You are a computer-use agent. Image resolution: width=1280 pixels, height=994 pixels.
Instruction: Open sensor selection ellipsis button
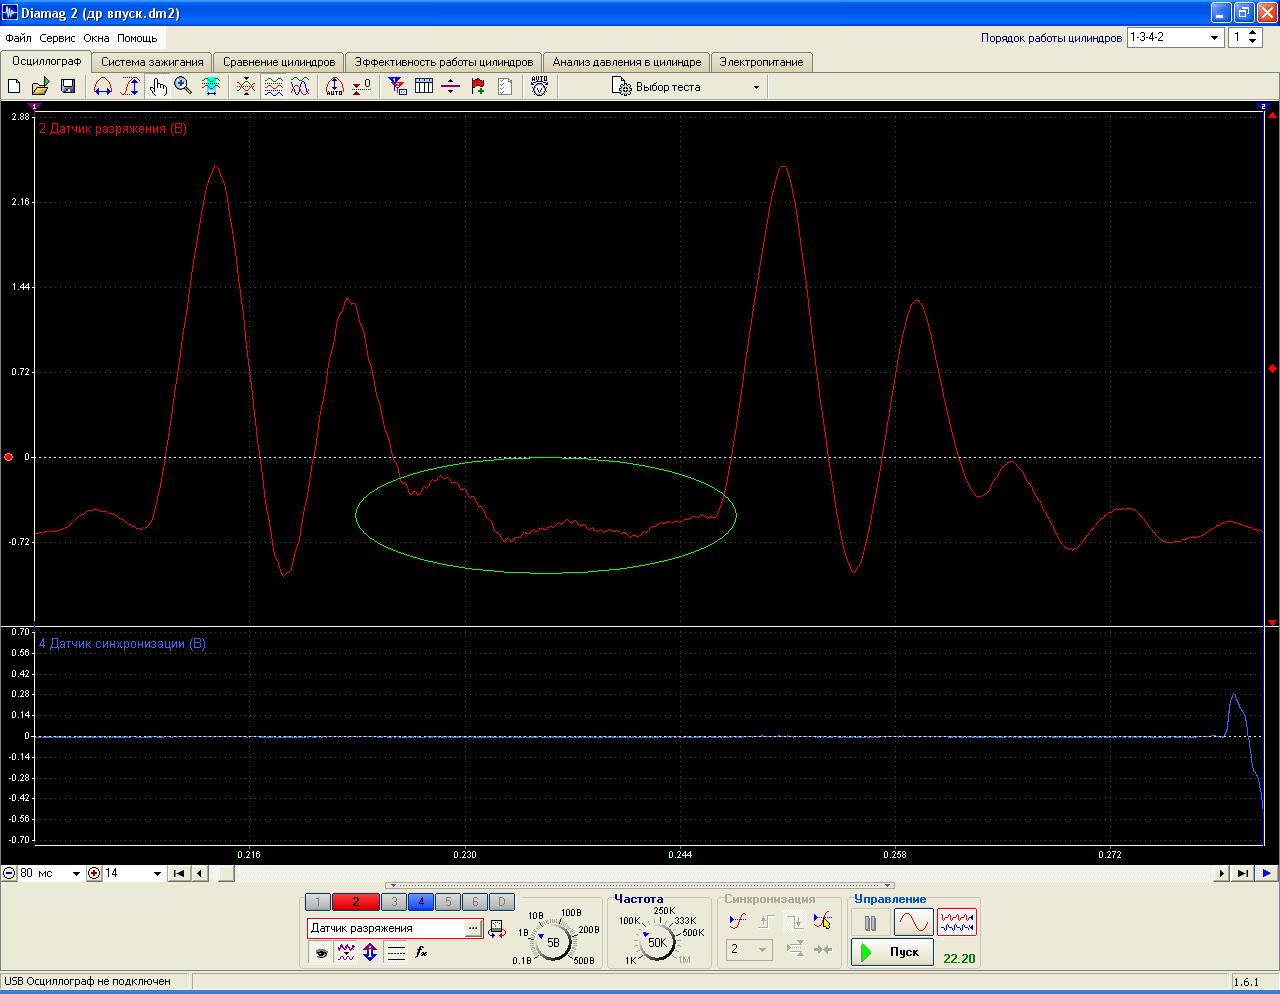[473, 928]
